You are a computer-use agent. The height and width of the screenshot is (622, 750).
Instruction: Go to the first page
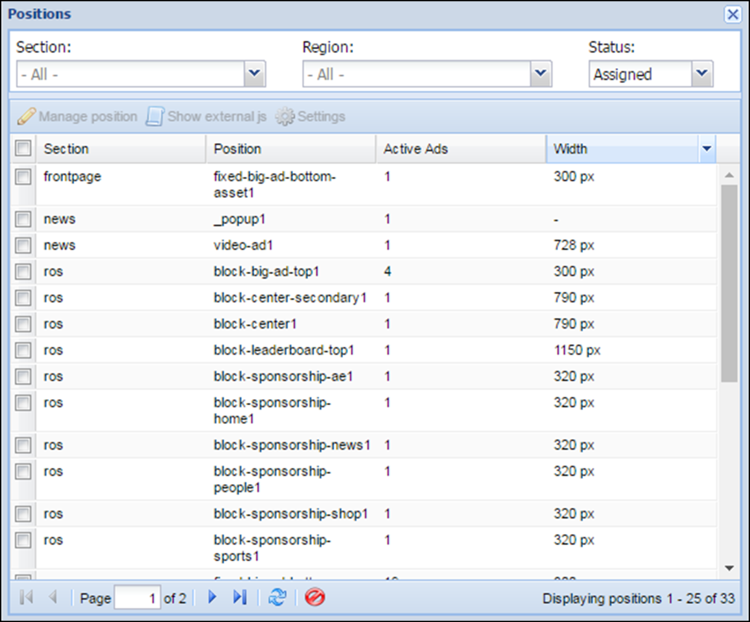[x=26, y=597]
